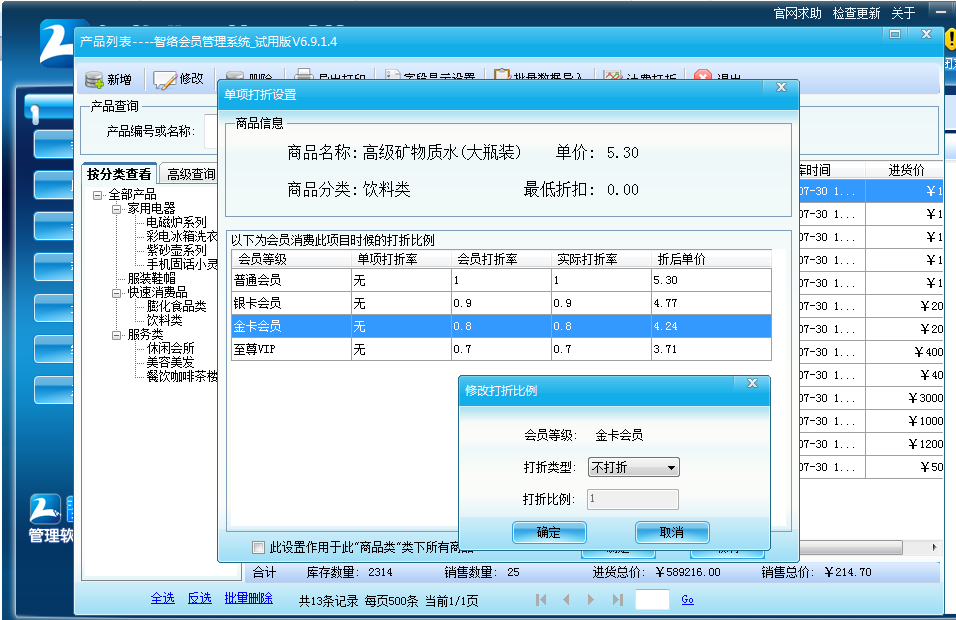Collapse the 家用电器 tree node

116,209
